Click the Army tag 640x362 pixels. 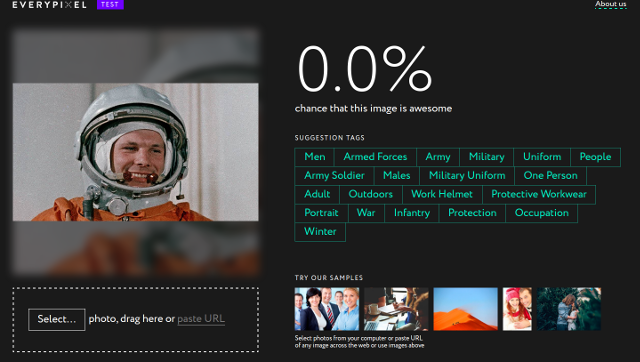(x=438, y=157)
